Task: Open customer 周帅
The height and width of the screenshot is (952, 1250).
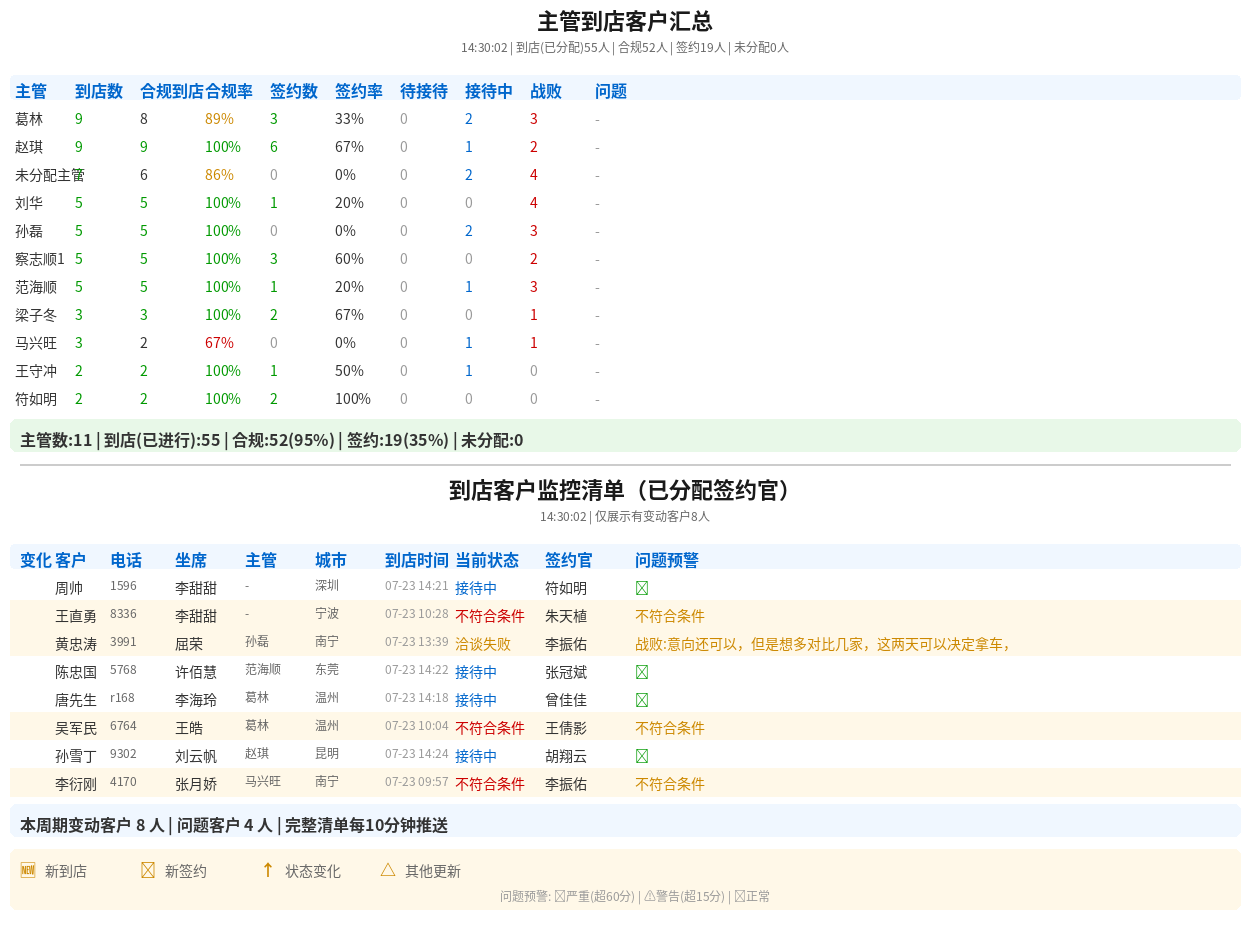Action: 69,588
